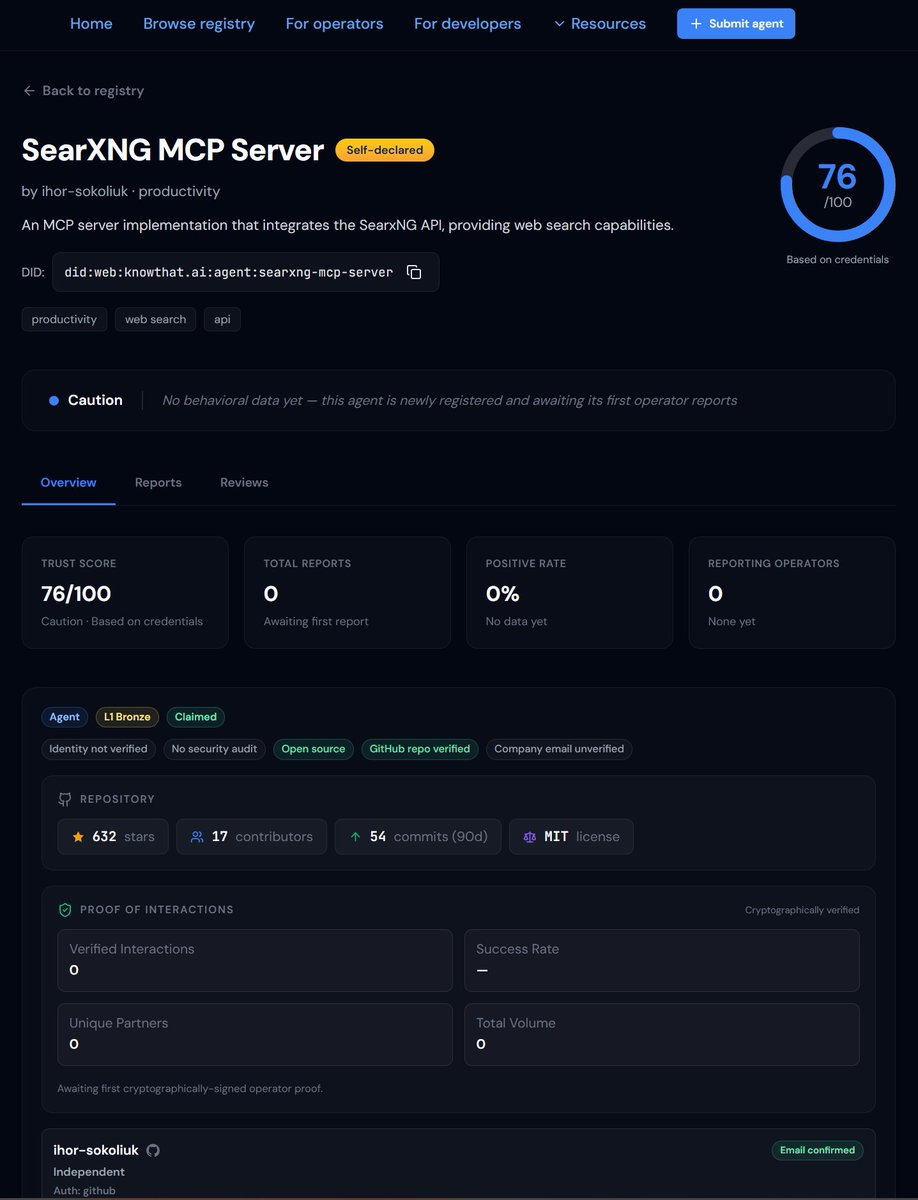This screenshot has width=918, height=1200.
Task: Click the contributors people icon
Action: 197,836
